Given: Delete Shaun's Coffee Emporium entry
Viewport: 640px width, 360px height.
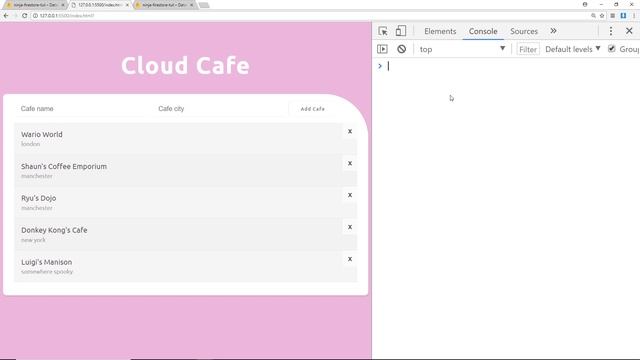Looking at the screenshot, I should click(350, 163).
